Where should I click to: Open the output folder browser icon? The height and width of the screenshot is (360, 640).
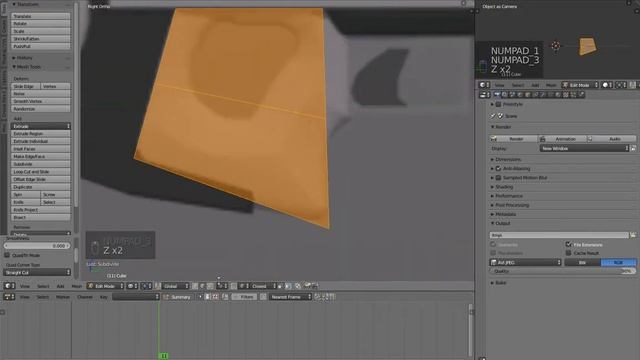point(633,235)
